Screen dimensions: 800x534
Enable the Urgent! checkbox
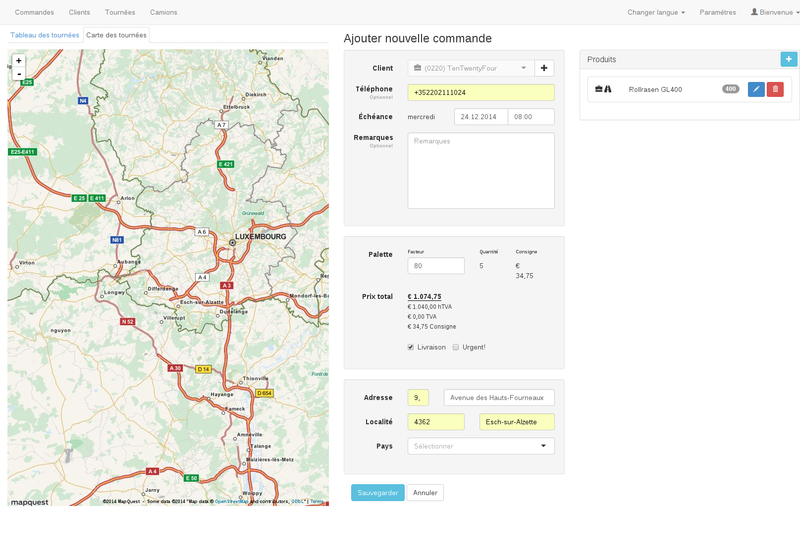[456, 347]
